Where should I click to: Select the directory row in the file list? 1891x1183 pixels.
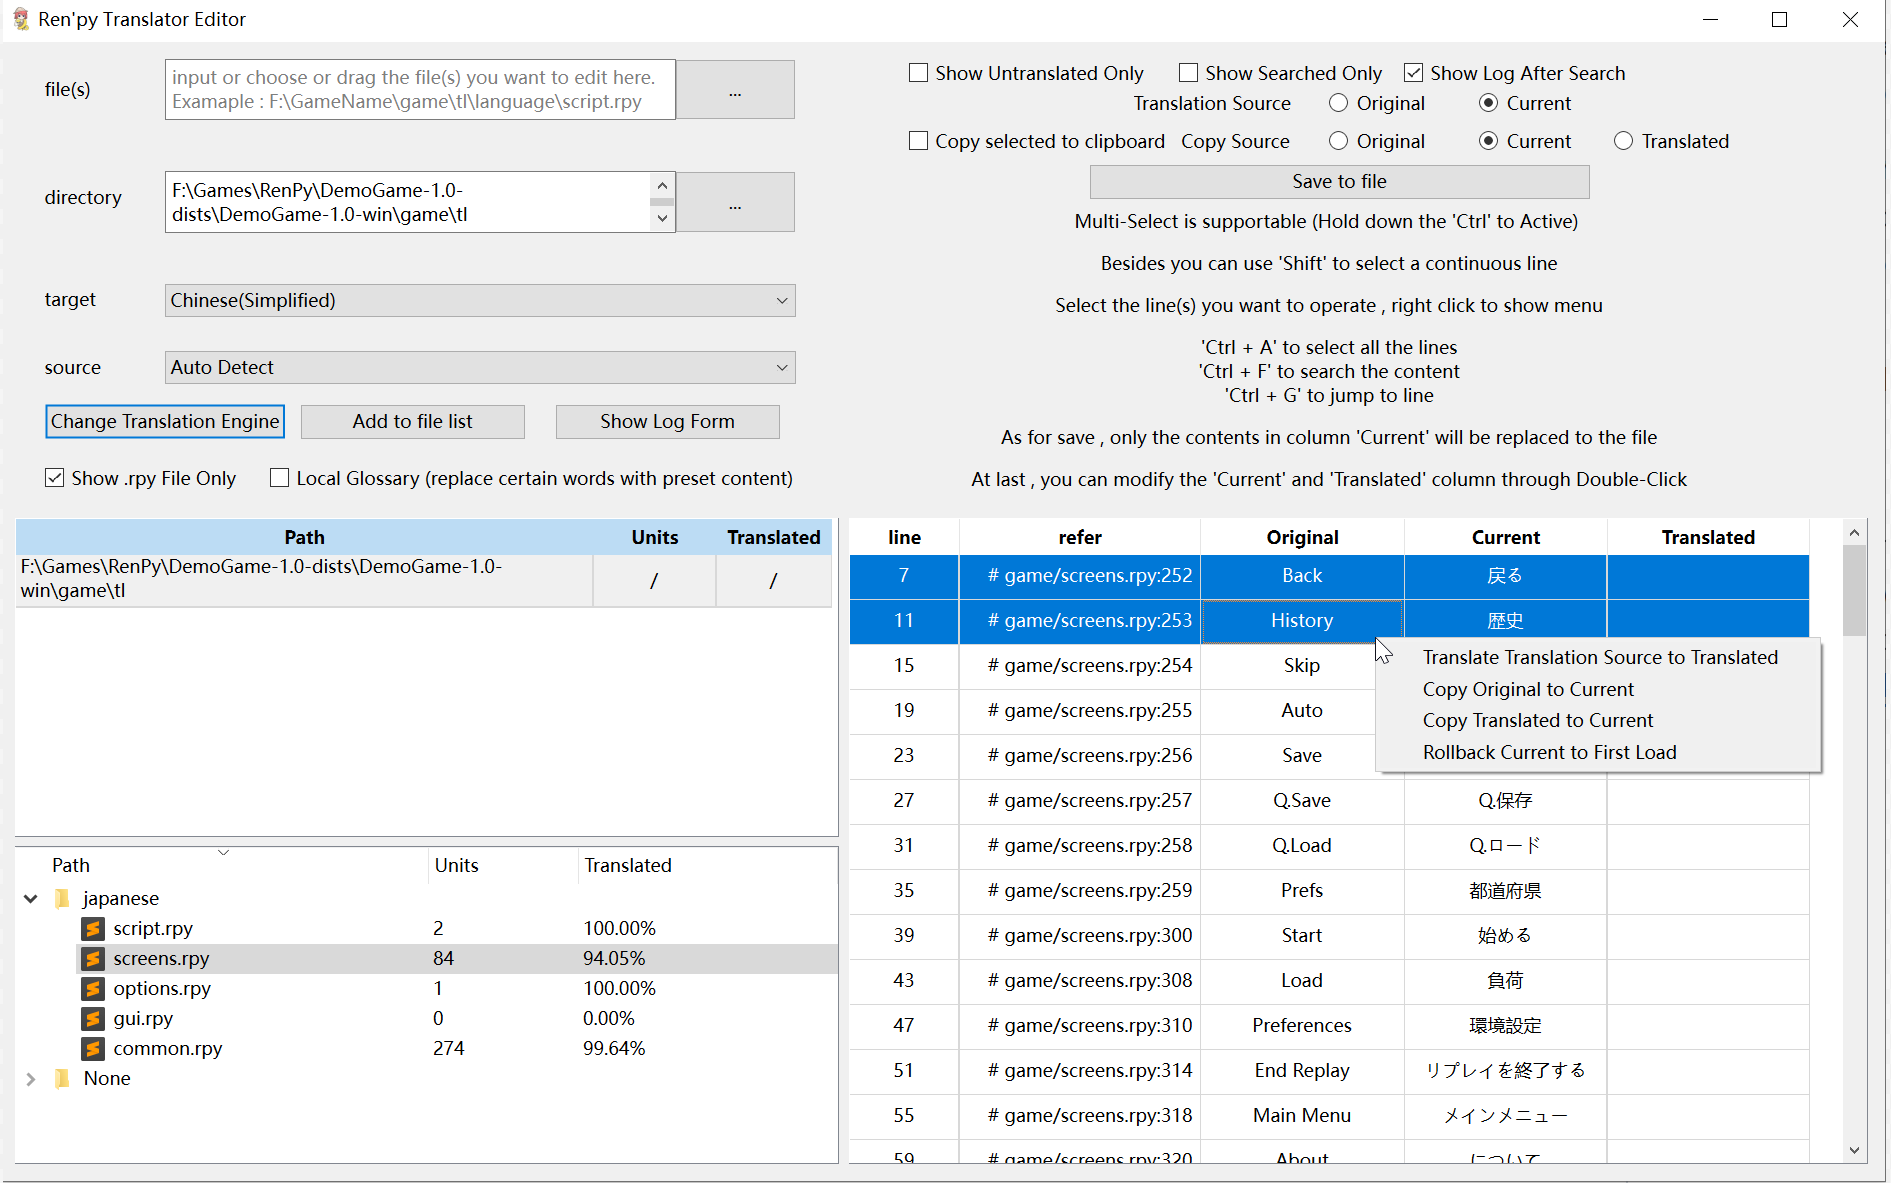[424, 579]
